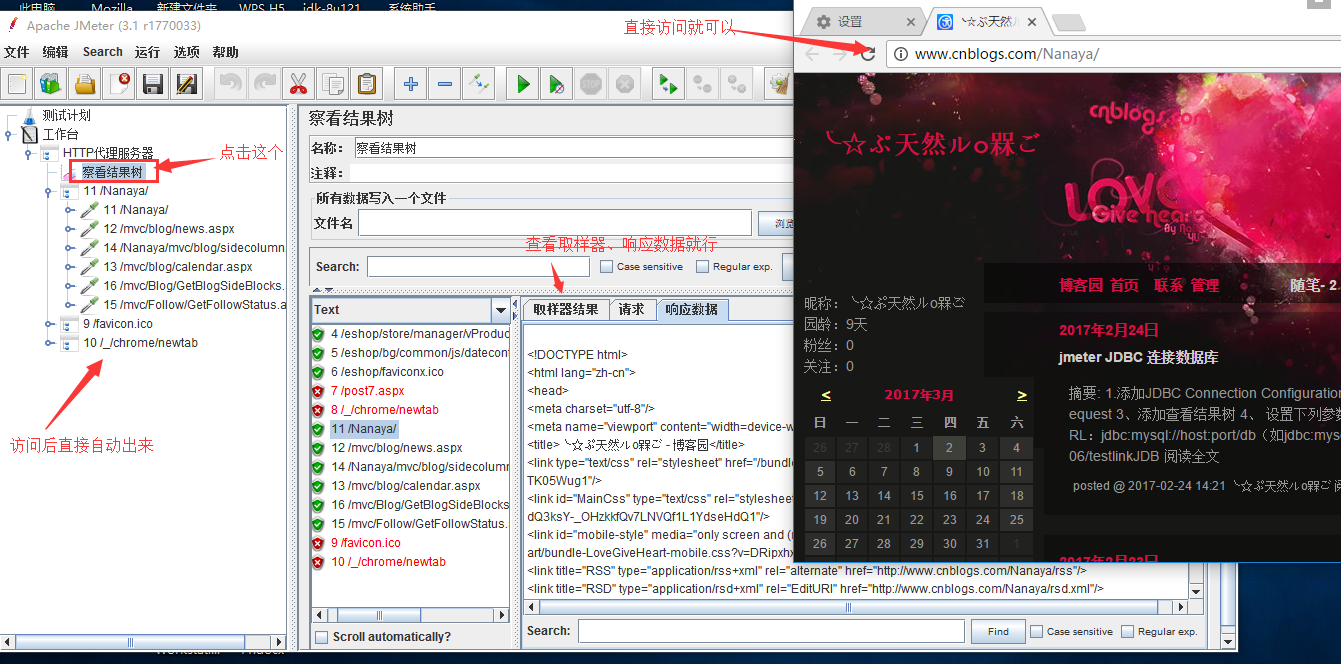Click Start no pauses icon

pos(556,84)
